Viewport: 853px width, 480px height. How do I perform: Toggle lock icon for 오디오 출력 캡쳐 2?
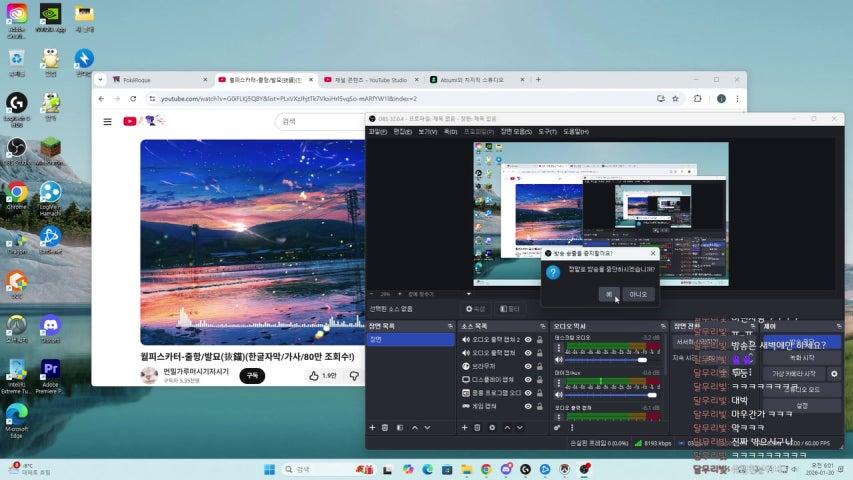541,339
